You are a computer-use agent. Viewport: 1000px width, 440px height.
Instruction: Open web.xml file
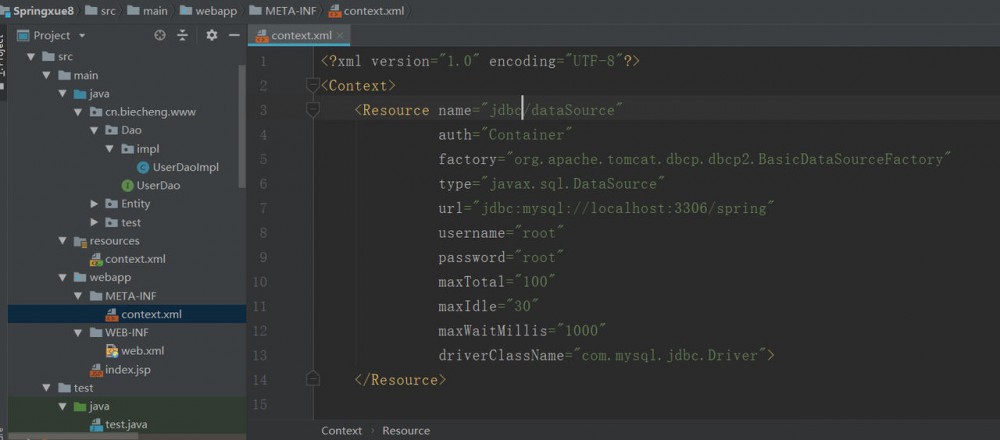[143, 351]
